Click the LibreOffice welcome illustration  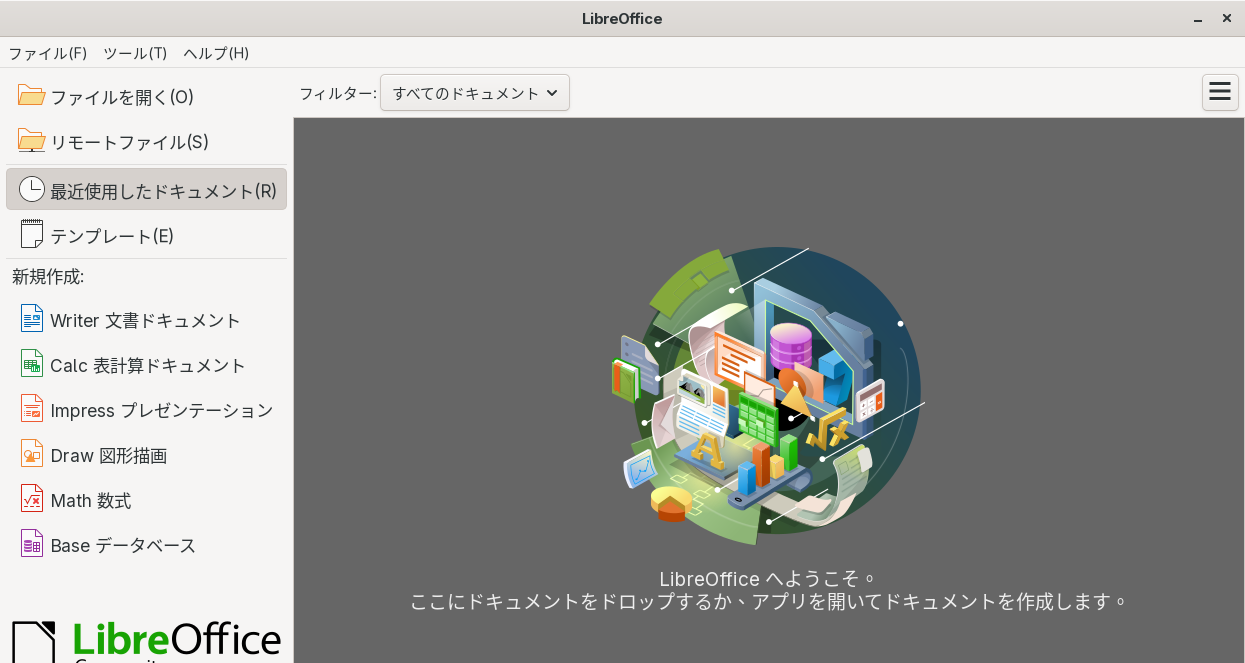[x=768, y=396]
